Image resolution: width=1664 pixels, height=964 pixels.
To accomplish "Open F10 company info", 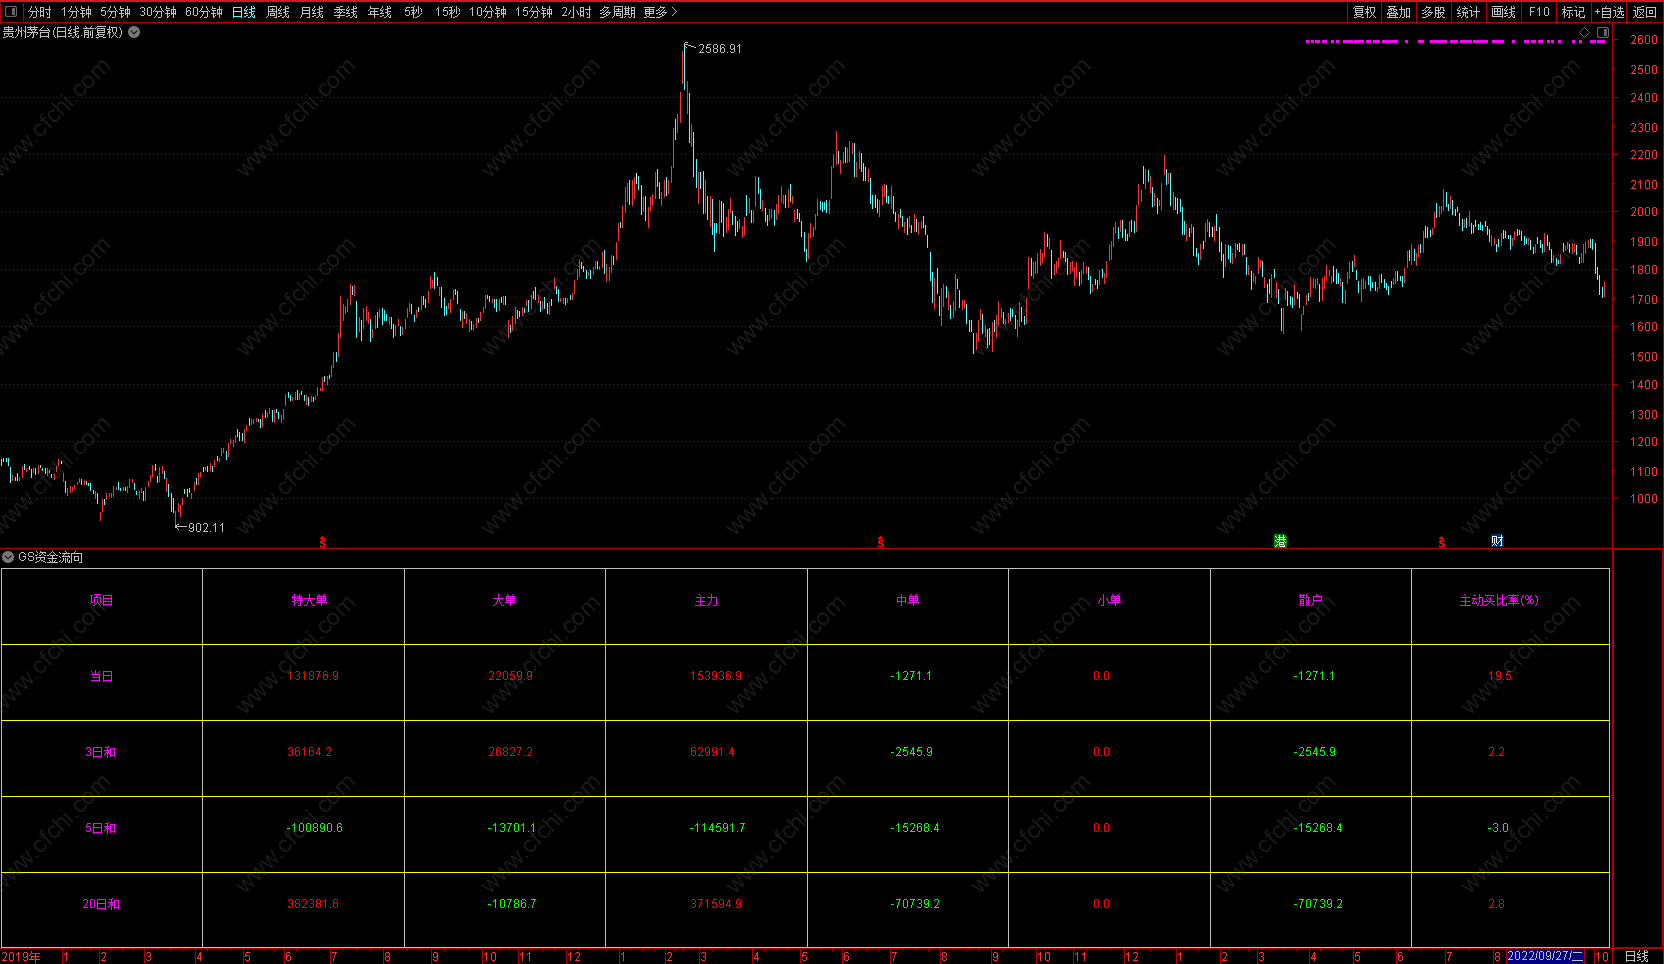I will (1539, 12).
